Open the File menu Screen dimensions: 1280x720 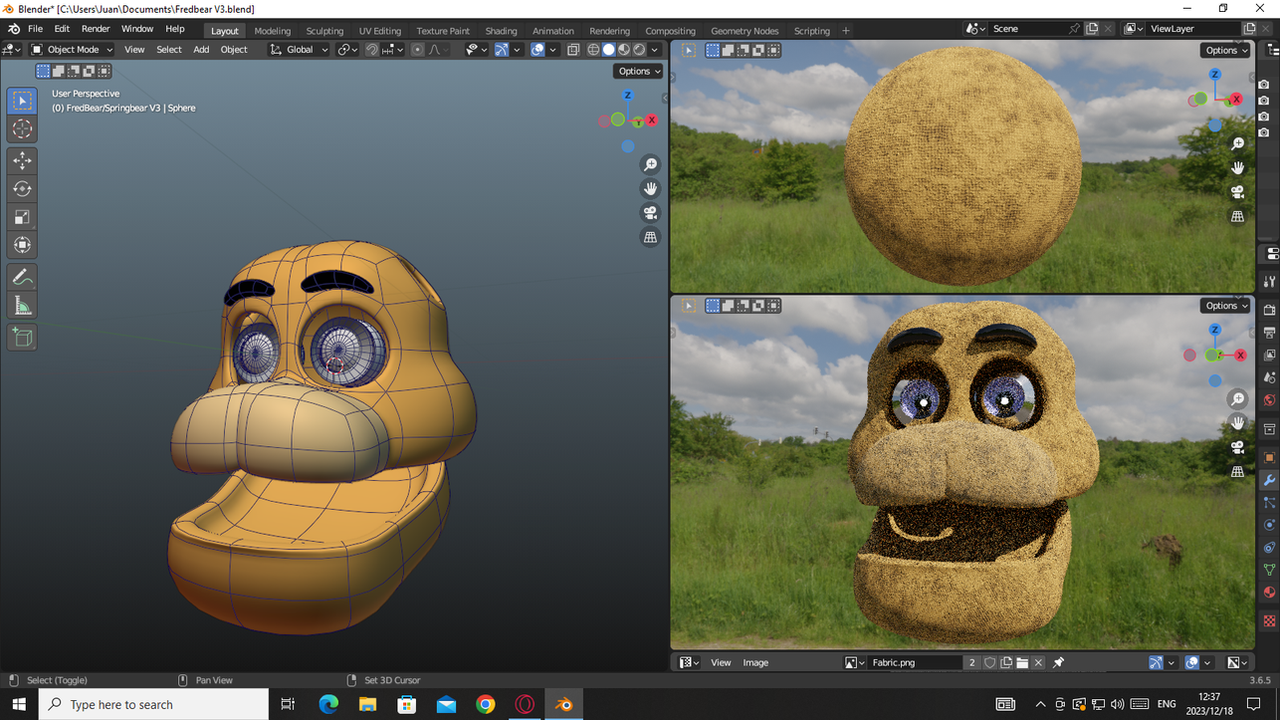tap(35, 29)
